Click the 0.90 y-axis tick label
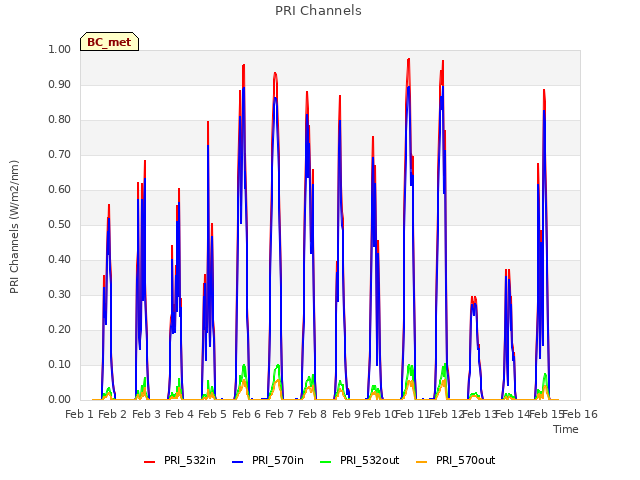The width and height of the screenshot is (640, 480). (60, 84)
